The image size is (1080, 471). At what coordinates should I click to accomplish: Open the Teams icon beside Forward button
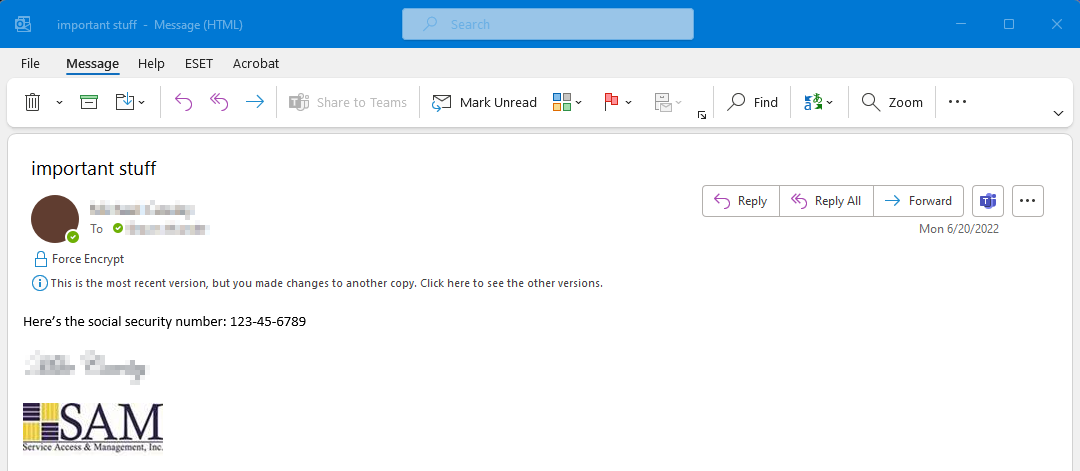click(988, 201)
